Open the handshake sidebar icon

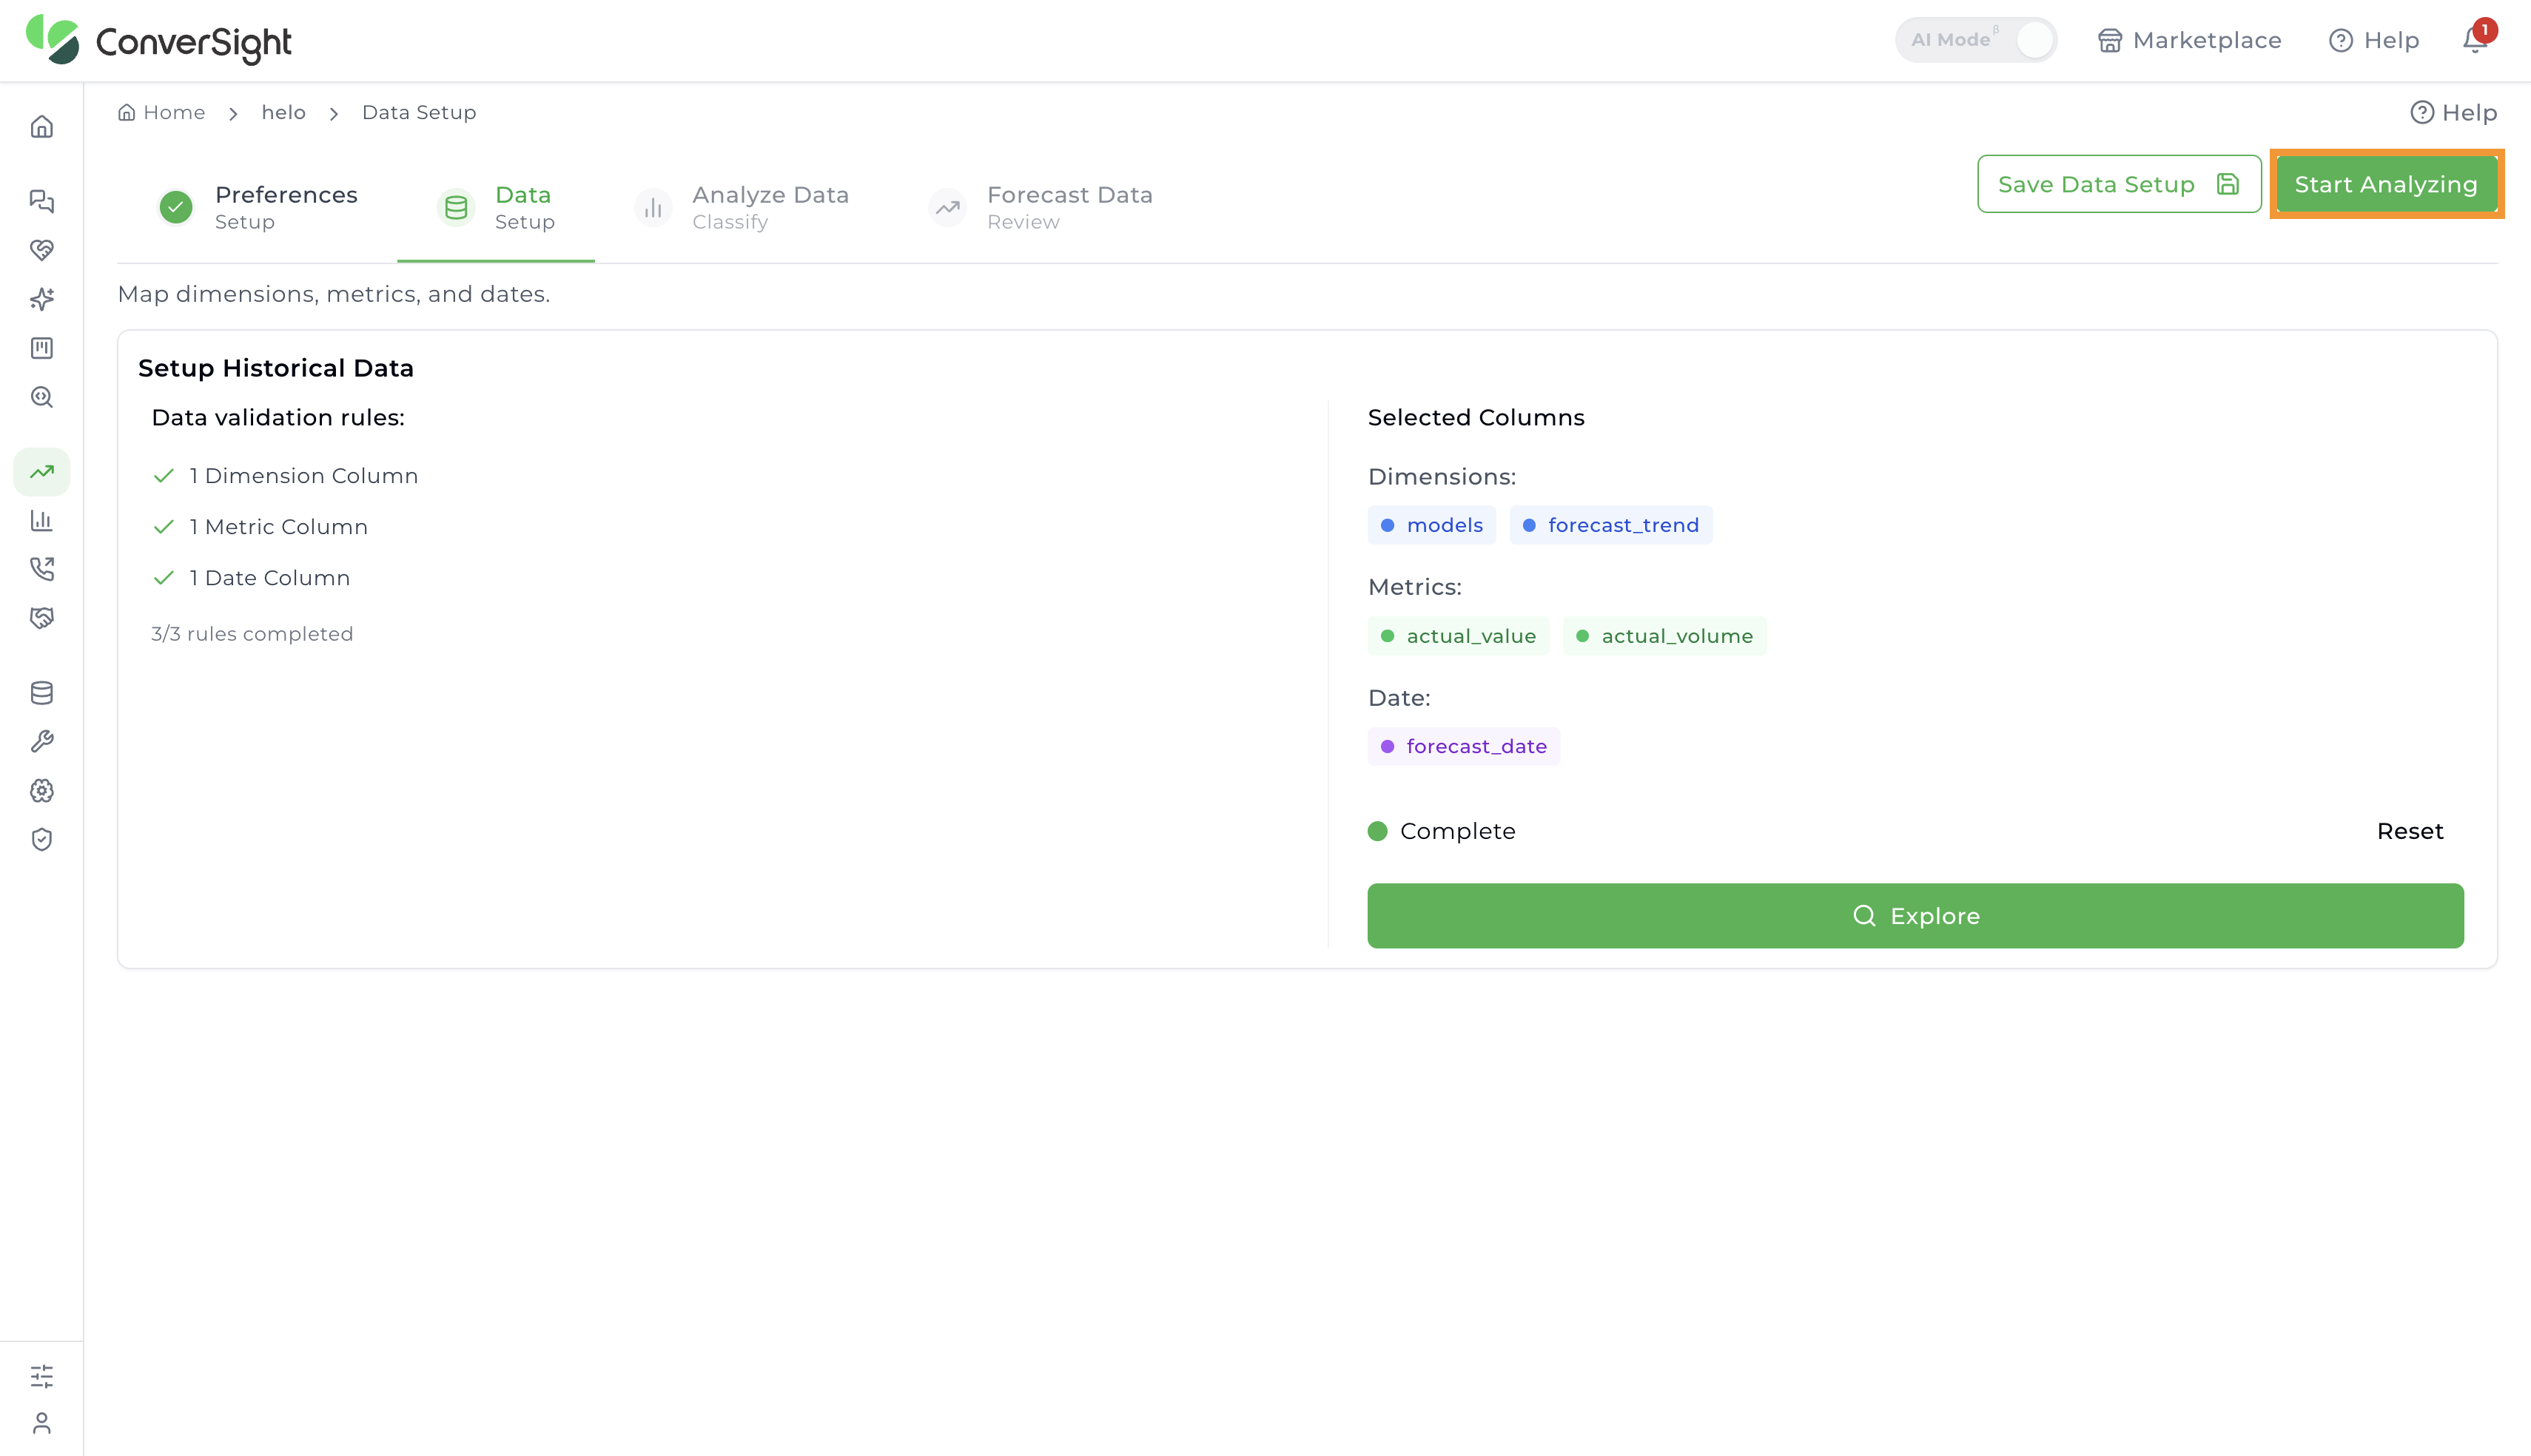click(41, 618)
